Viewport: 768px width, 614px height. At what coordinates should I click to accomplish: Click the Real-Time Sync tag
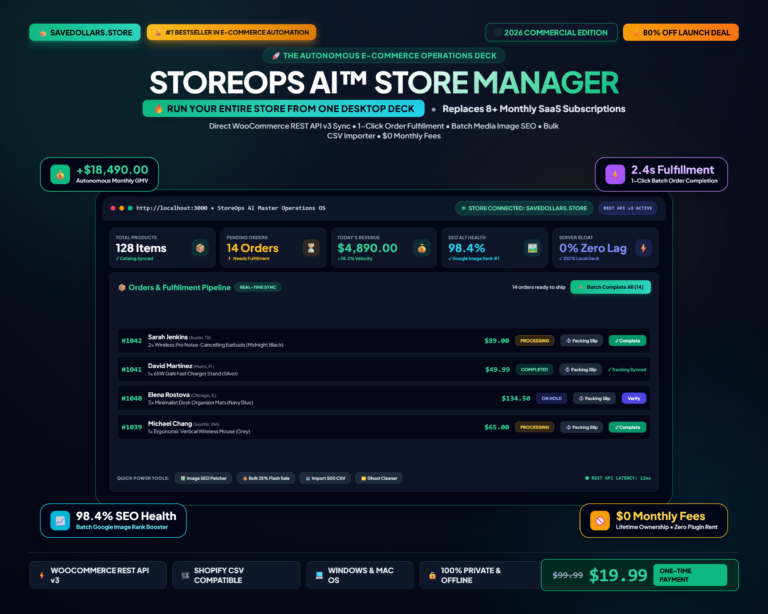[258, 287]
